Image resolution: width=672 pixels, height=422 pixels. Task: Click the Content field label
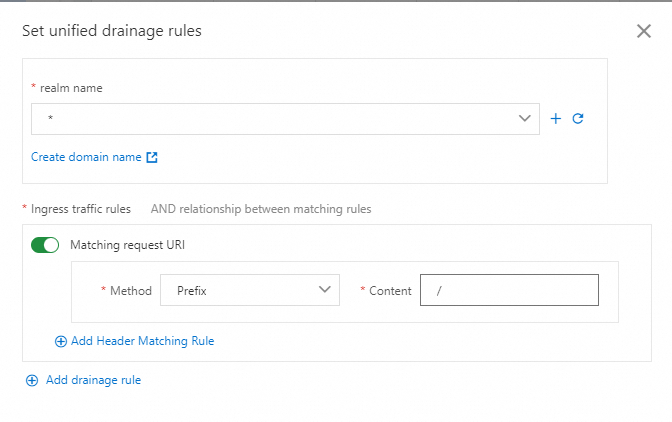pyautogui.click(x=390, y=291)
